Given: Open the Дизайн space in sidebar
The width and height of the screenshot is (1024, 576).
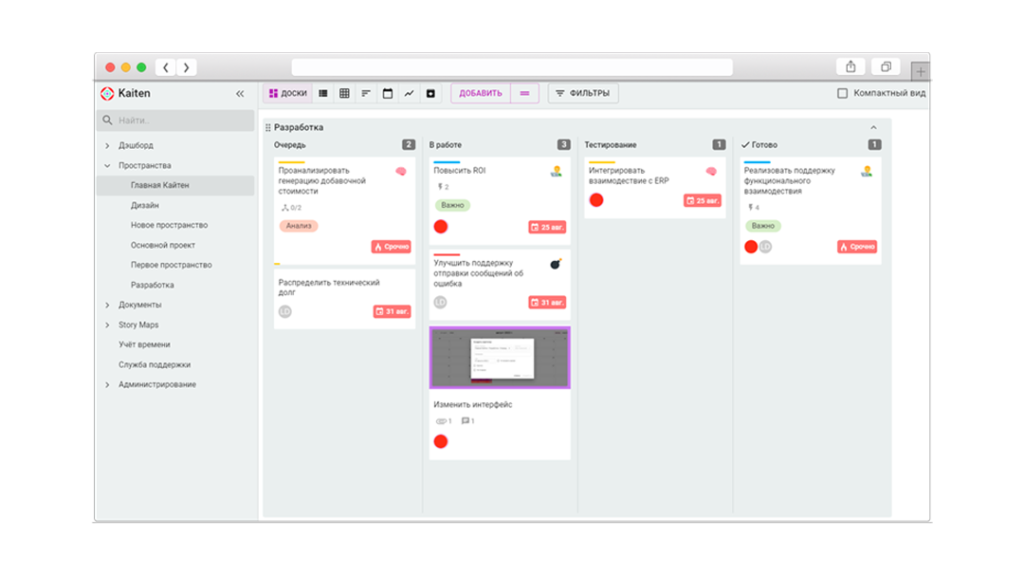Looking at the screenshot, I should pos(145,205).
